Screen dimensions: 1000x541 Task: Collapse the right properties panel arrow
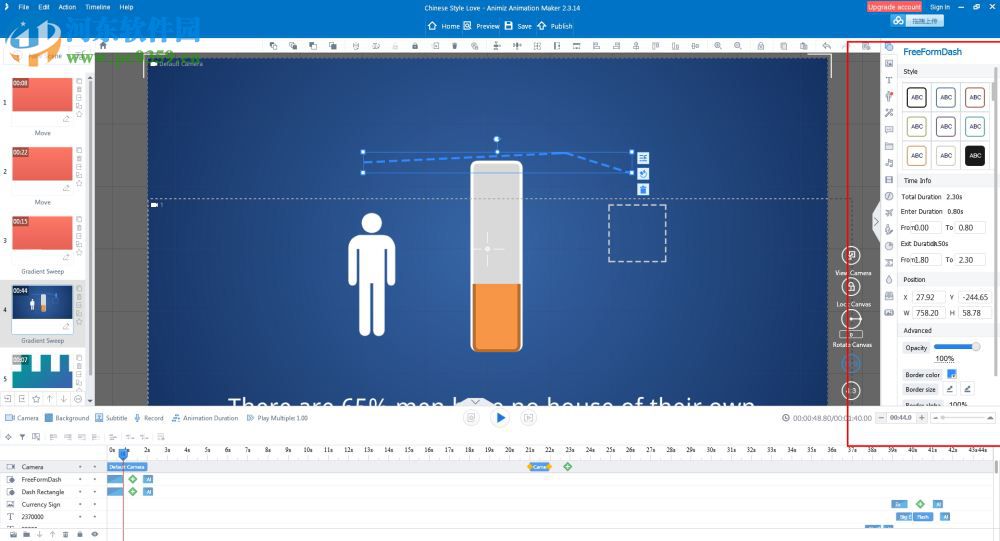click(x=876, y=221)
